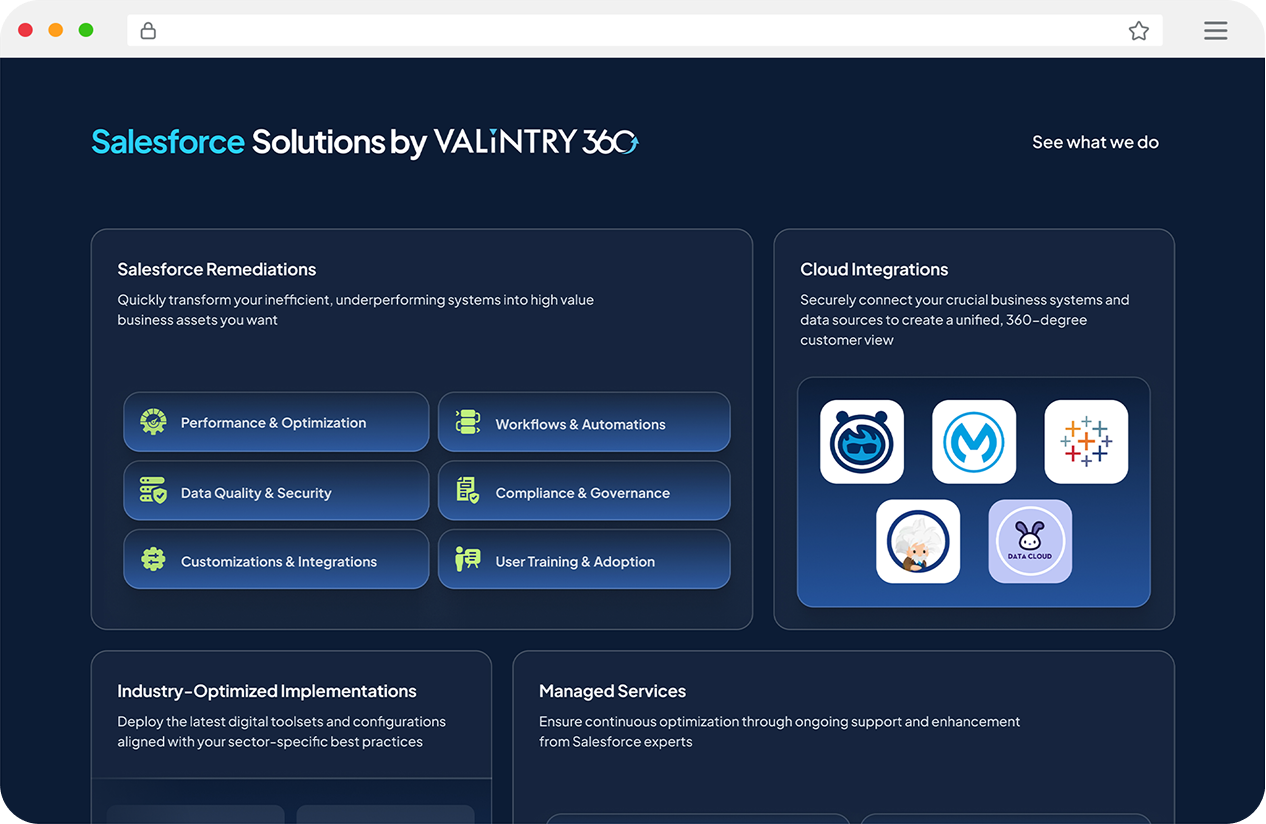
Task: Open the browser hamburger menu
Action: (x=1215, y=31)
